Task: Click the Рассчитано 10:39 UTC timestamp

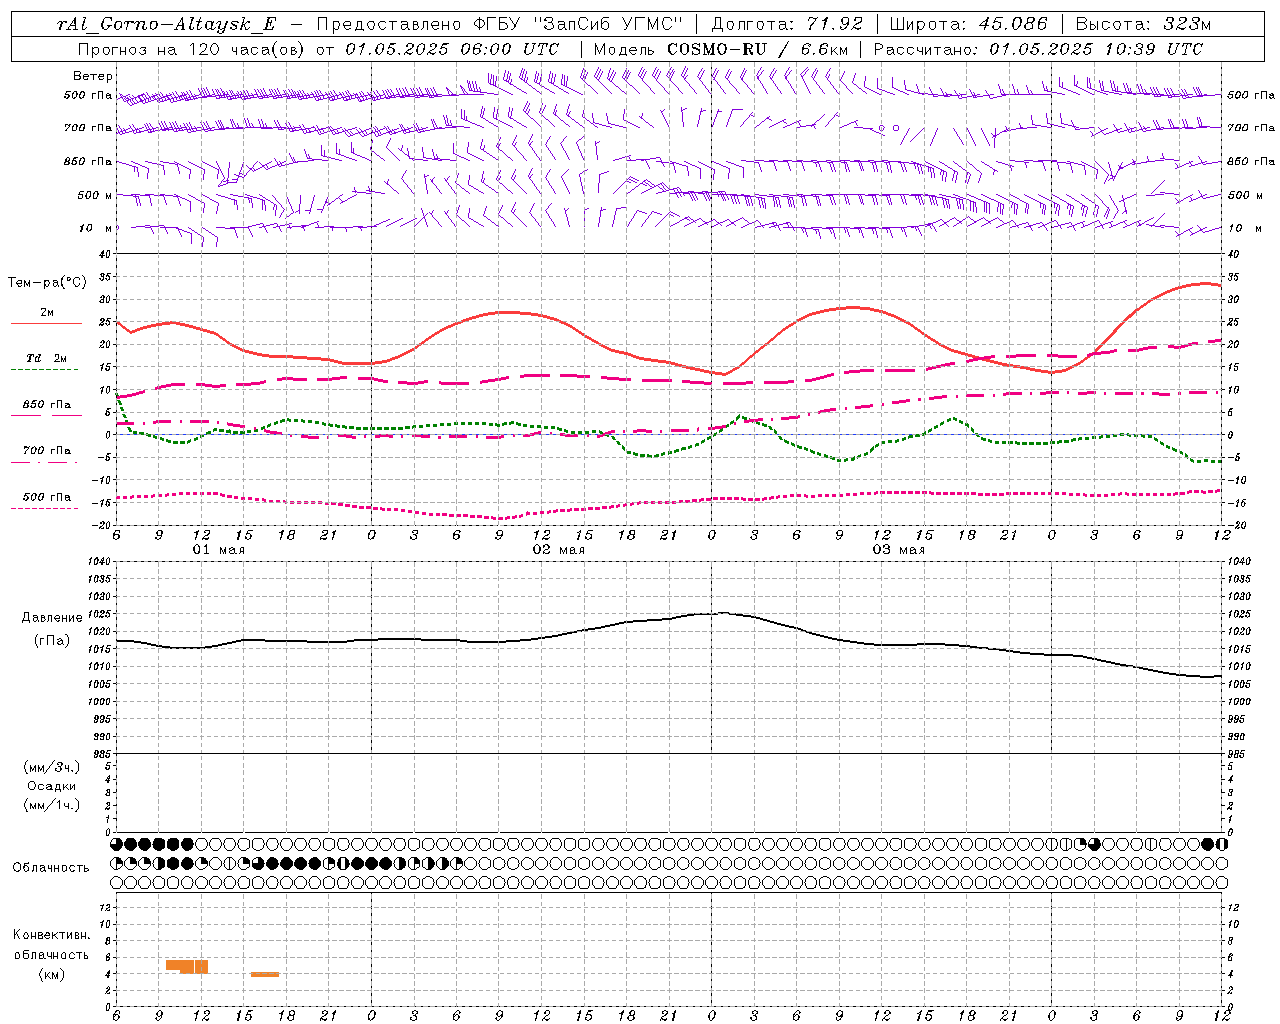Action: (1038, 49)
